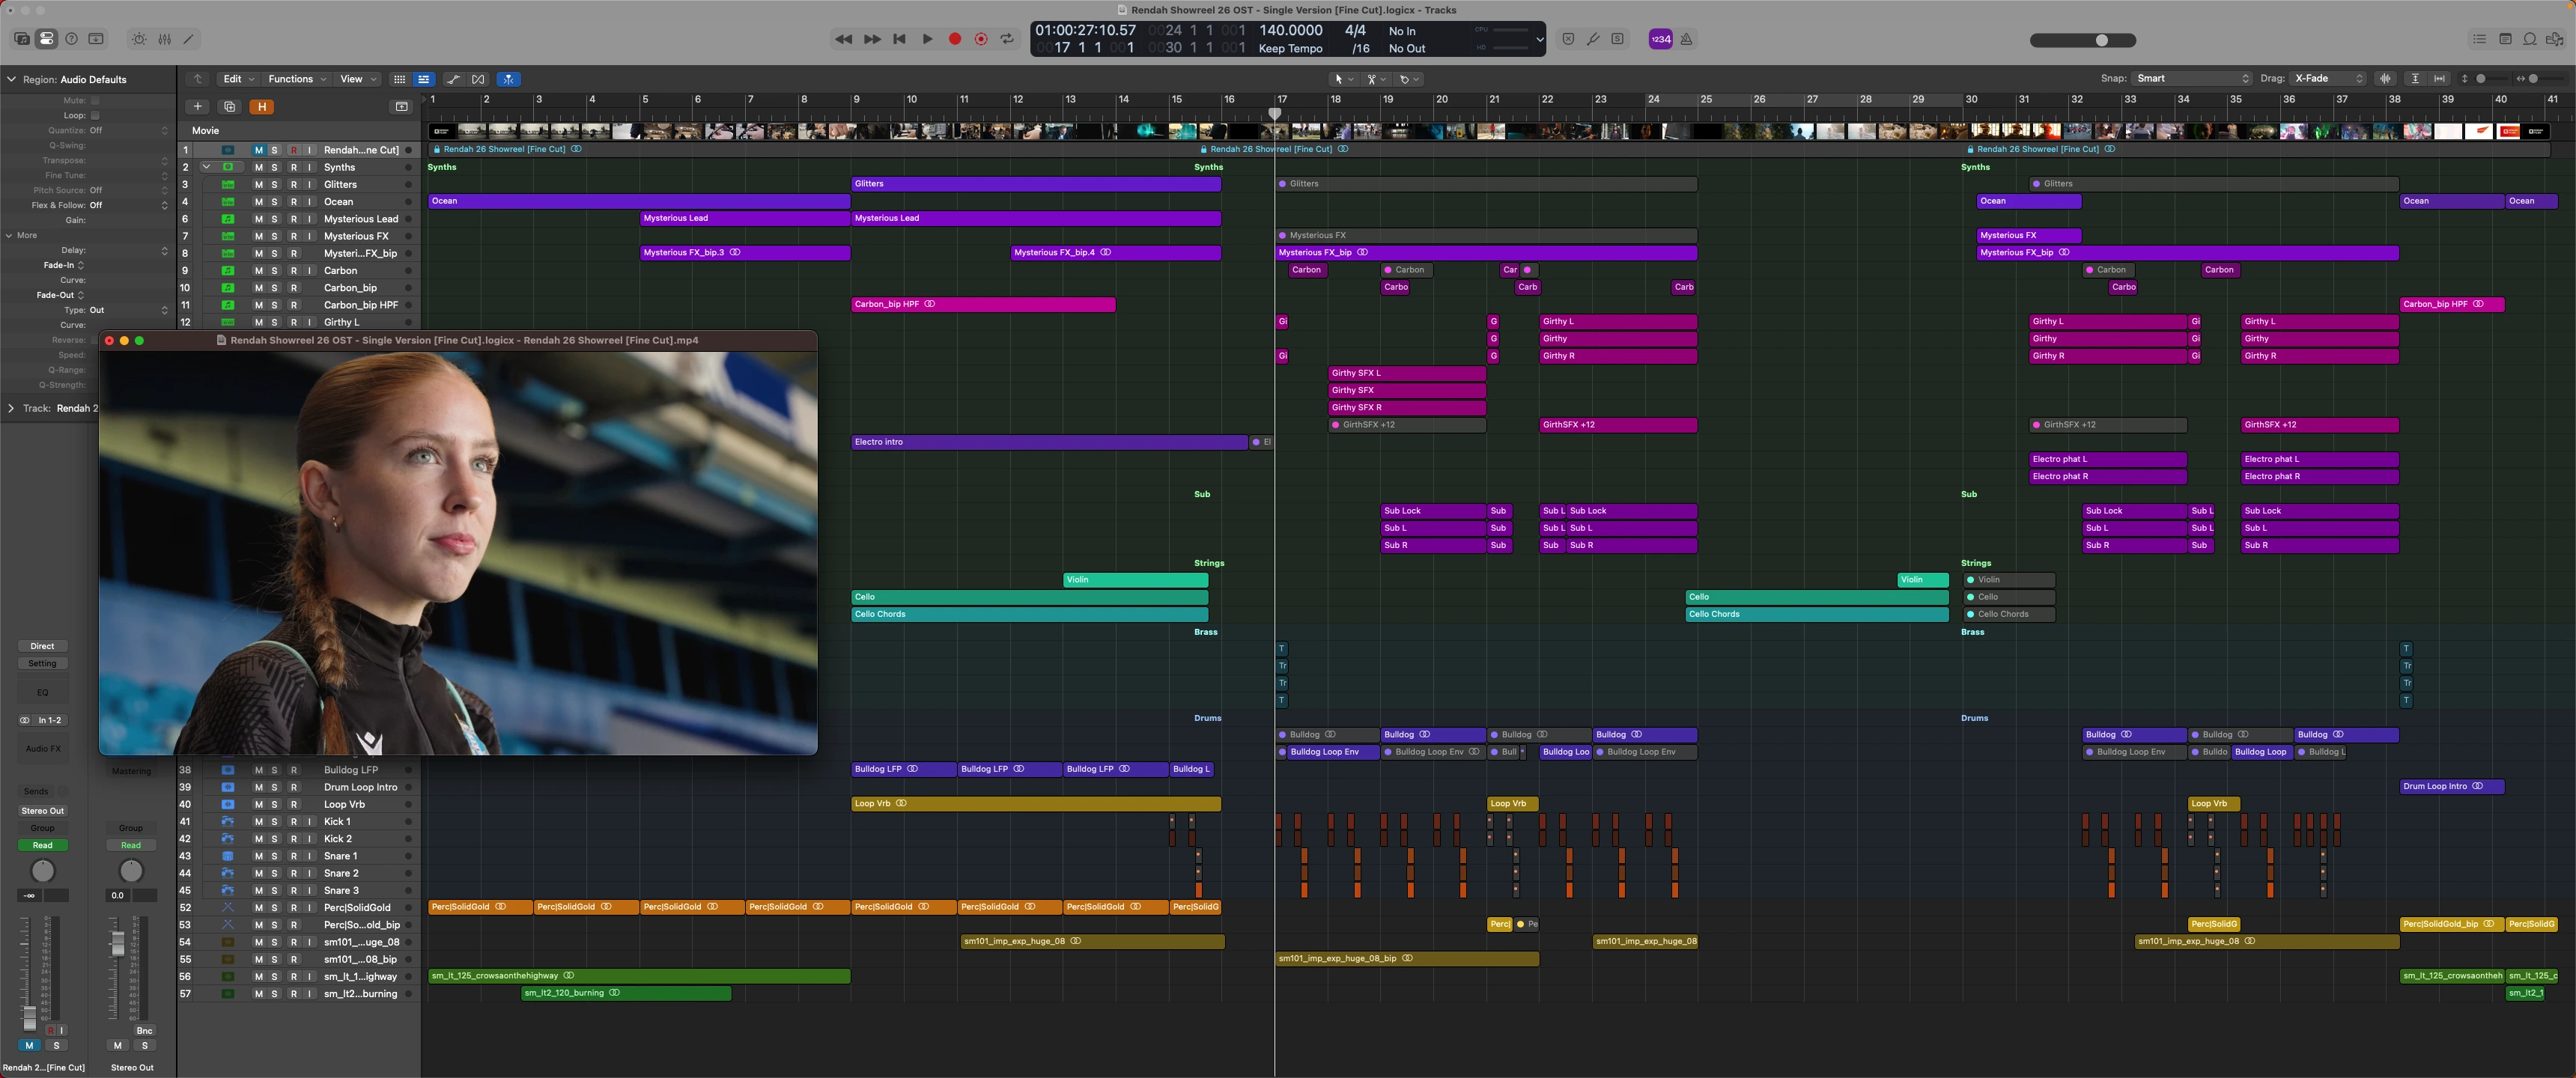
Task: Open the Mixer using the faders icon
Action: click(x=164, y=39)
